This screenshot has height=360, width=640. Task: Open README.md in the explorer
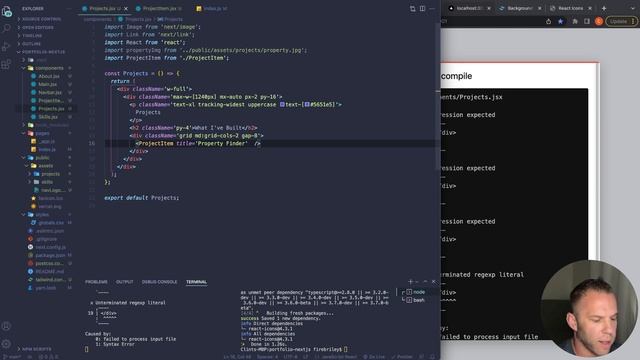[x=49, y=271]
